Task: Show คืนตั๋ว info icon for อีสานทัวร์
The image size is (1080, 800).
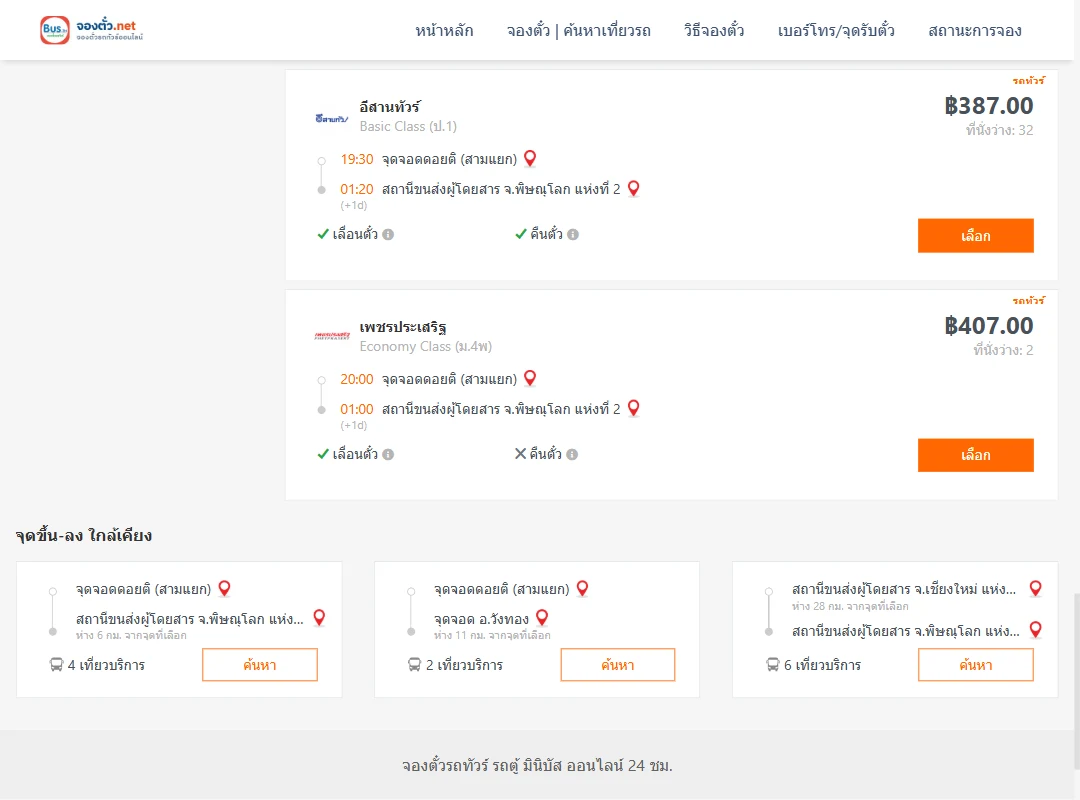Action: click(573, 234)
